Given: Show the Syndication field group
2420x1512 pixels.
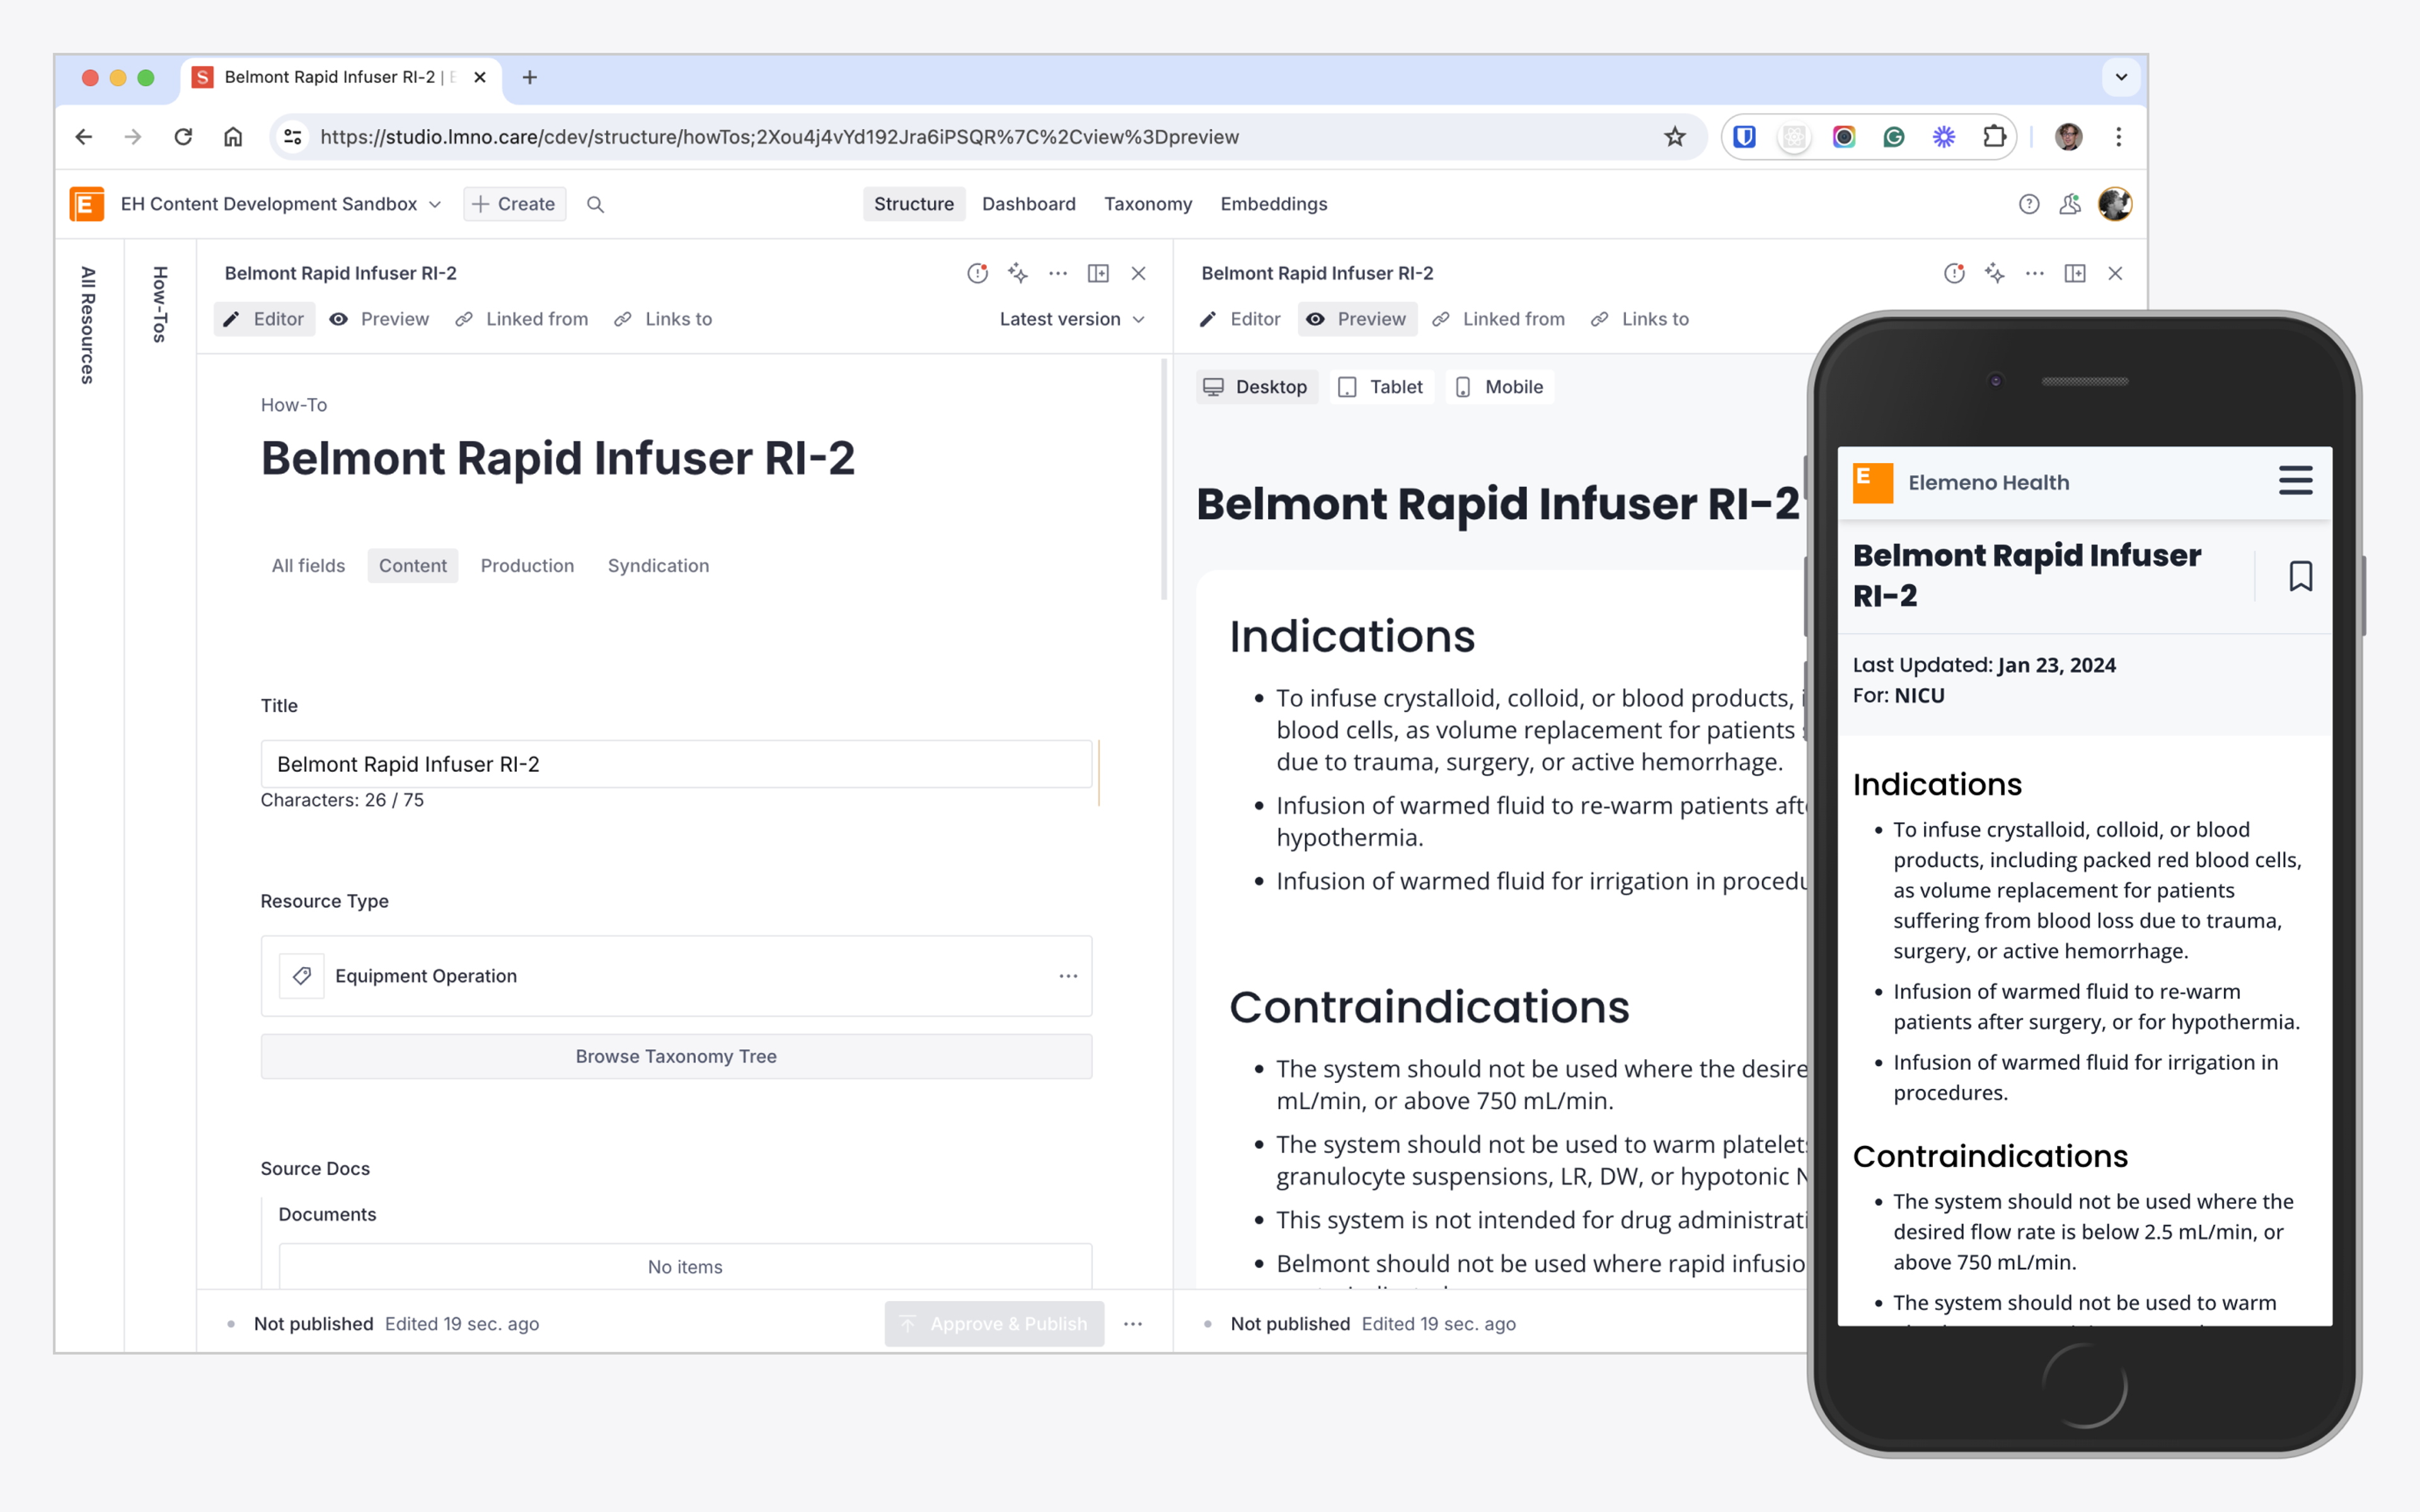Looking at the screenshot, I should click(658, 566).
